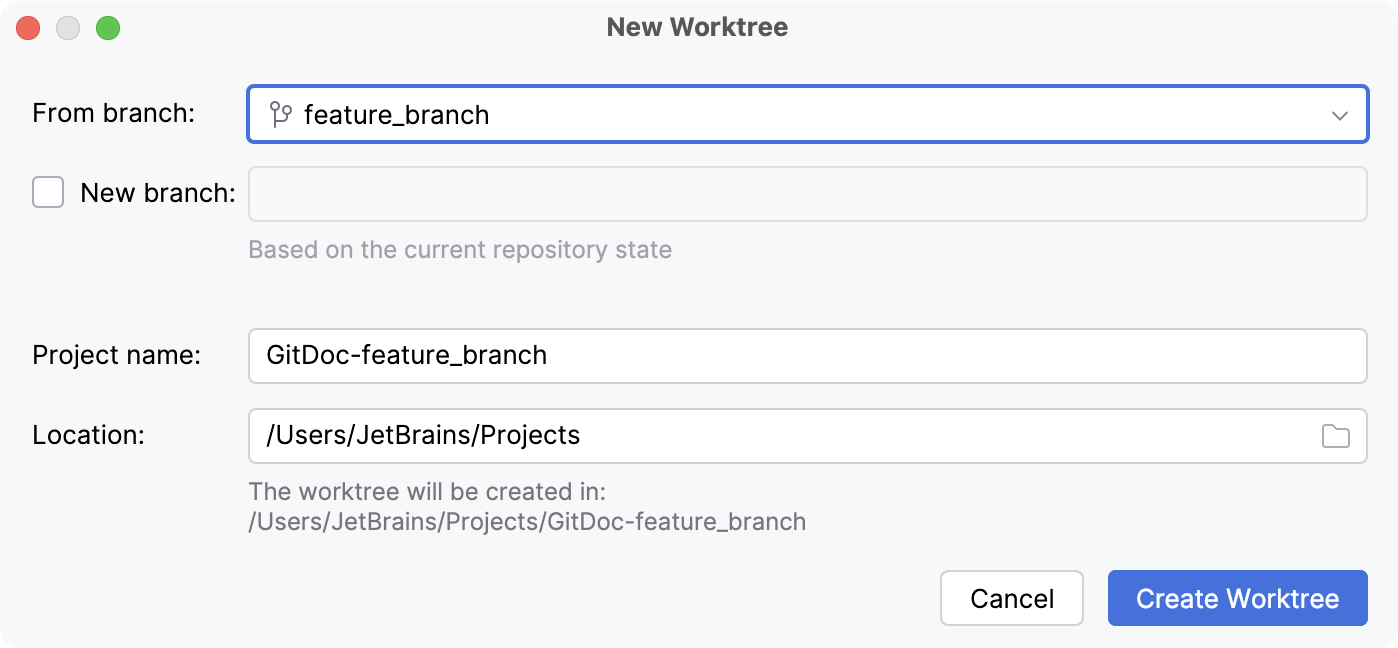Click the New Worktree dialog title
The height and width of the screenshot is (648, 1398).
click(698, 27)
